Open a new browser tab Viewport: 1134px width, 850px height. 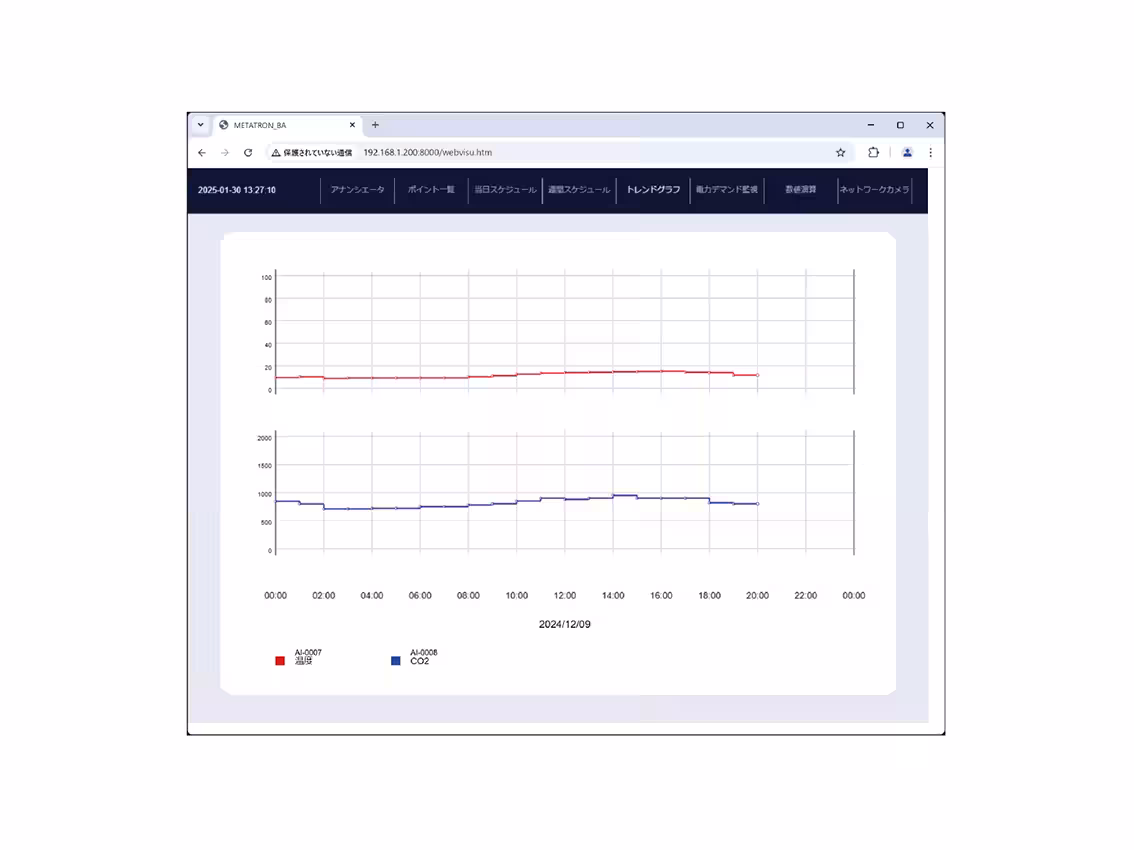(x=375, y=125)
